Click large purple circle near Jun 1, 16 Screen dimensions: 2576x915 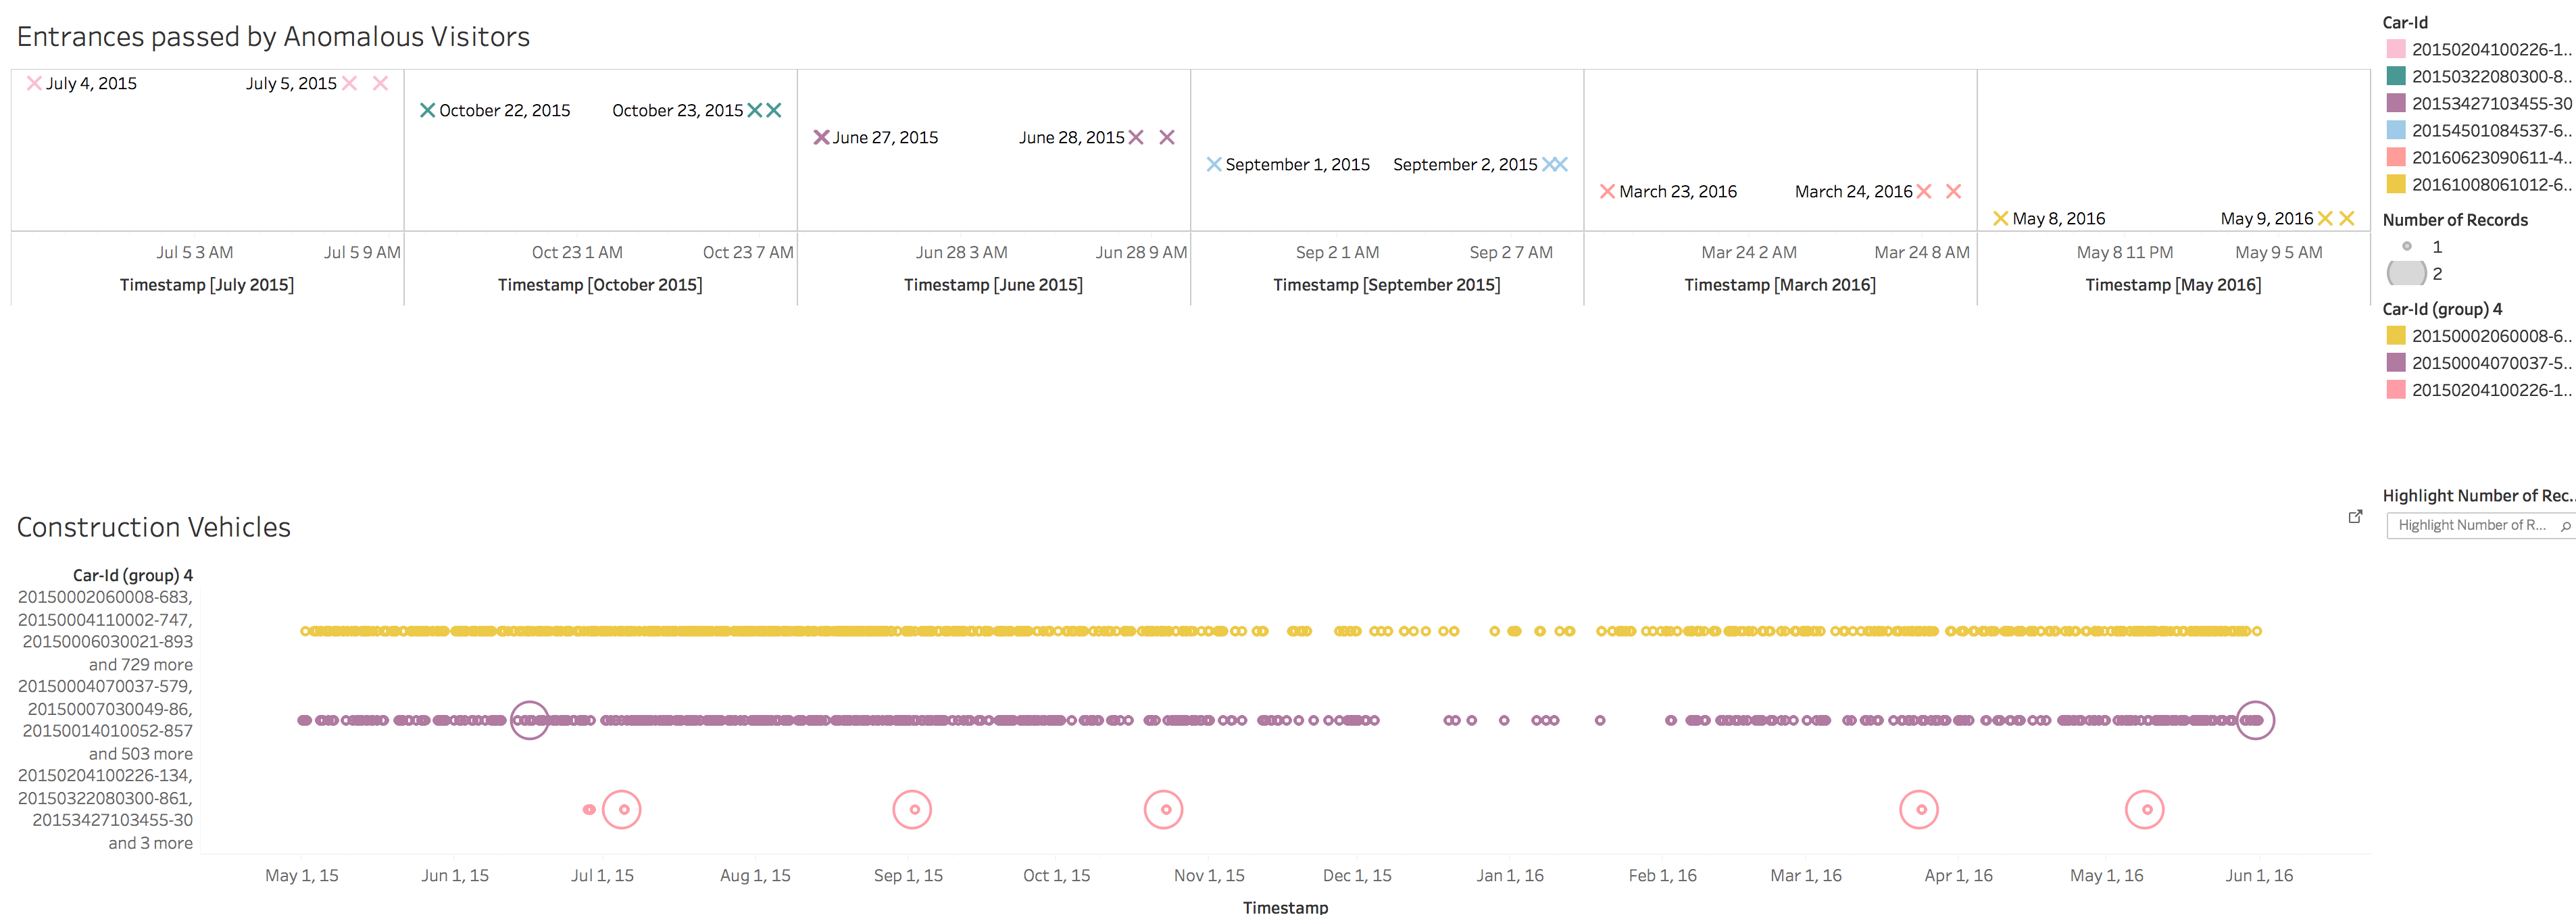coord(2255,720)
